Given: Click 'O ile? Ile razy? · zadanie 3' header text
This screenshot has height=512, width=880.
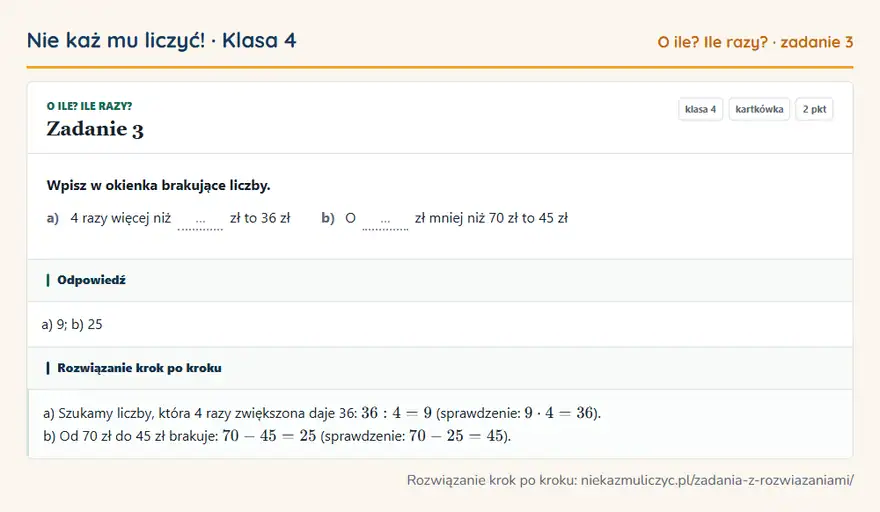Looking at the screenshot, I should [x=755, y=42].
